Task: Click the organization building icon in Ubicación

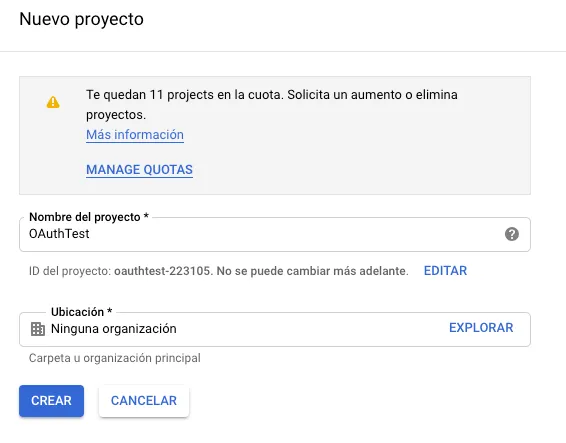Action: point(38,329)
